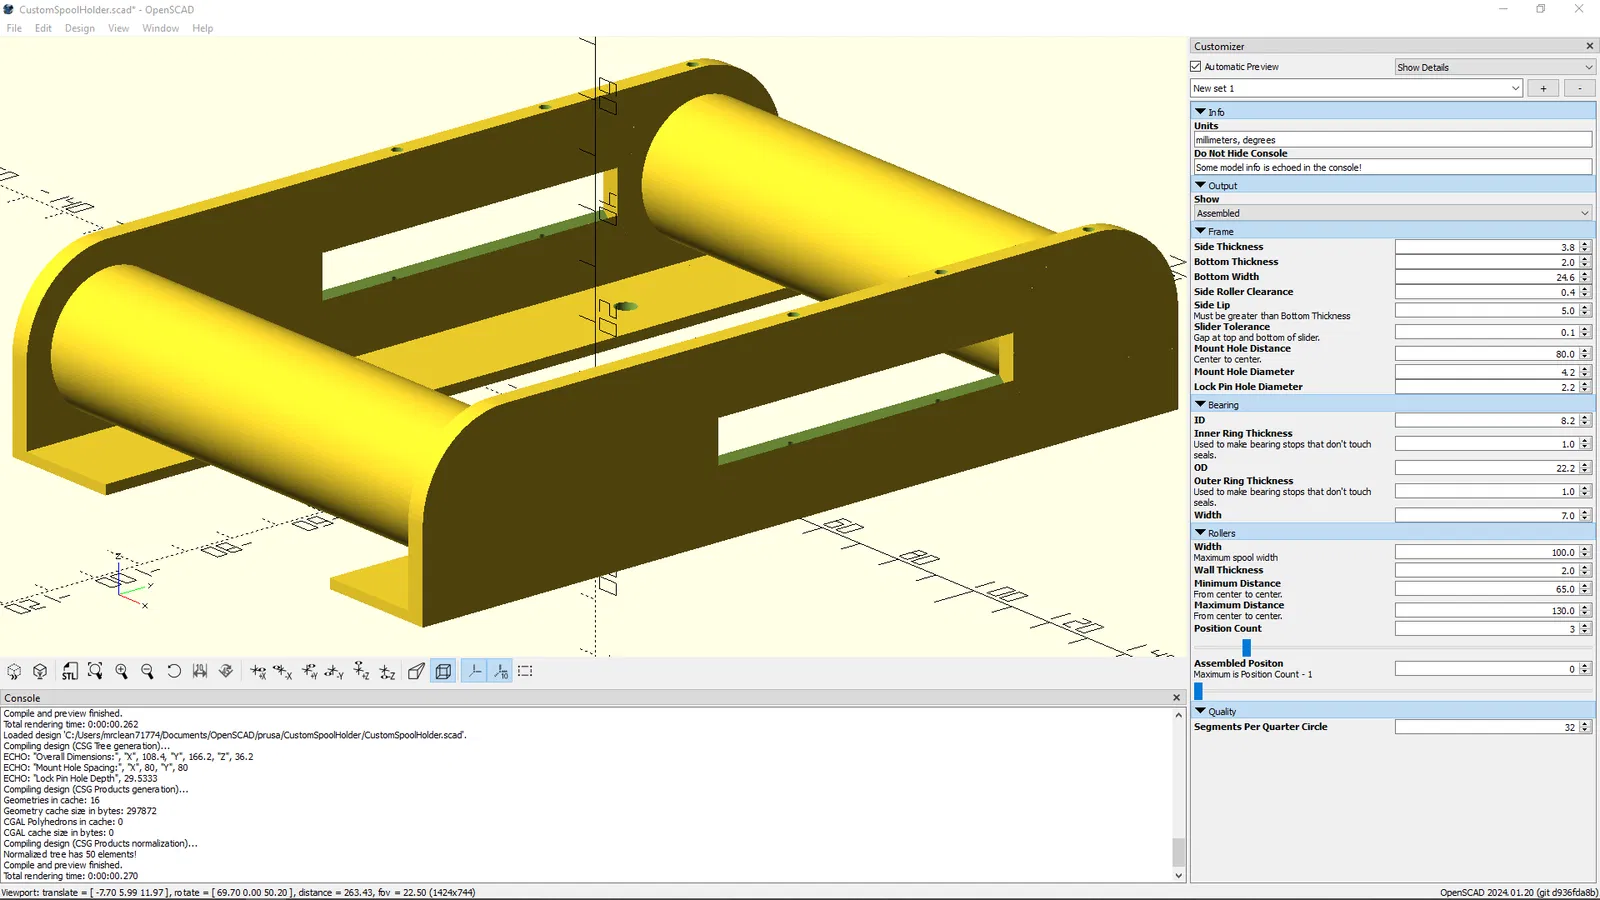The image size is (1600, 900).
Task: Click the Preview render icon
Action: click(x=14, y=671)
